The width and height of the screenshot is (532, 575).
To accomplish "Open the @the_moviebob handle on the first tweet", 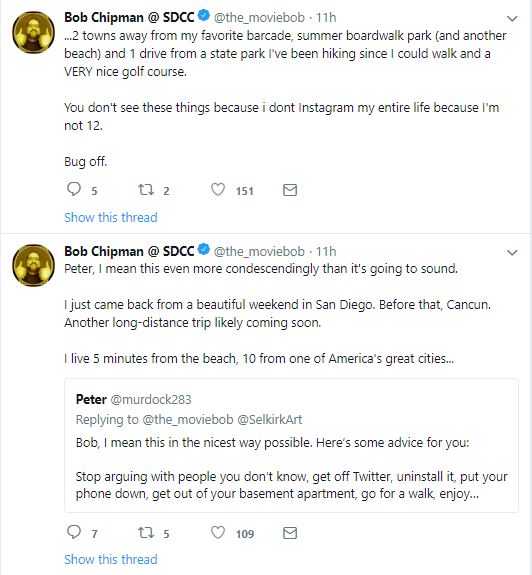I will click(x=259, y=17).
